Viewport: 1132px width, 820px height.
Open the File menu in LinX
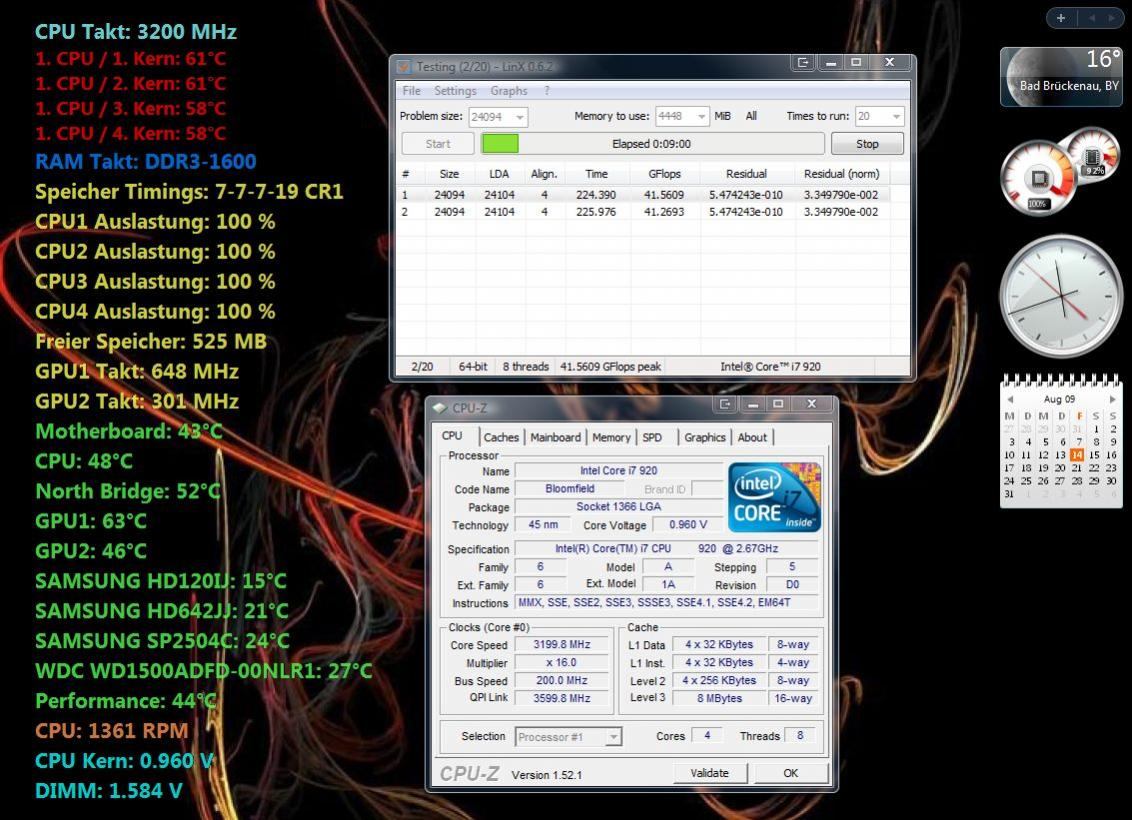tap(412, 91)
